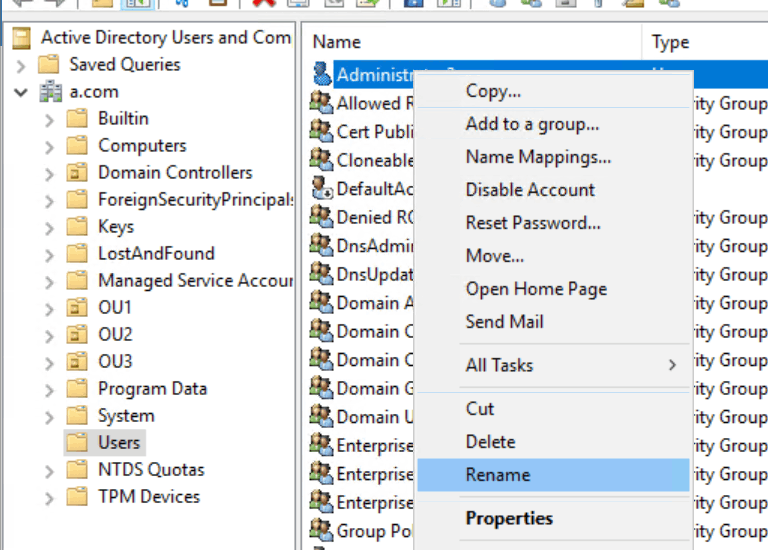
Task: Click the Cloneable group icon
Action: (321, 160)
